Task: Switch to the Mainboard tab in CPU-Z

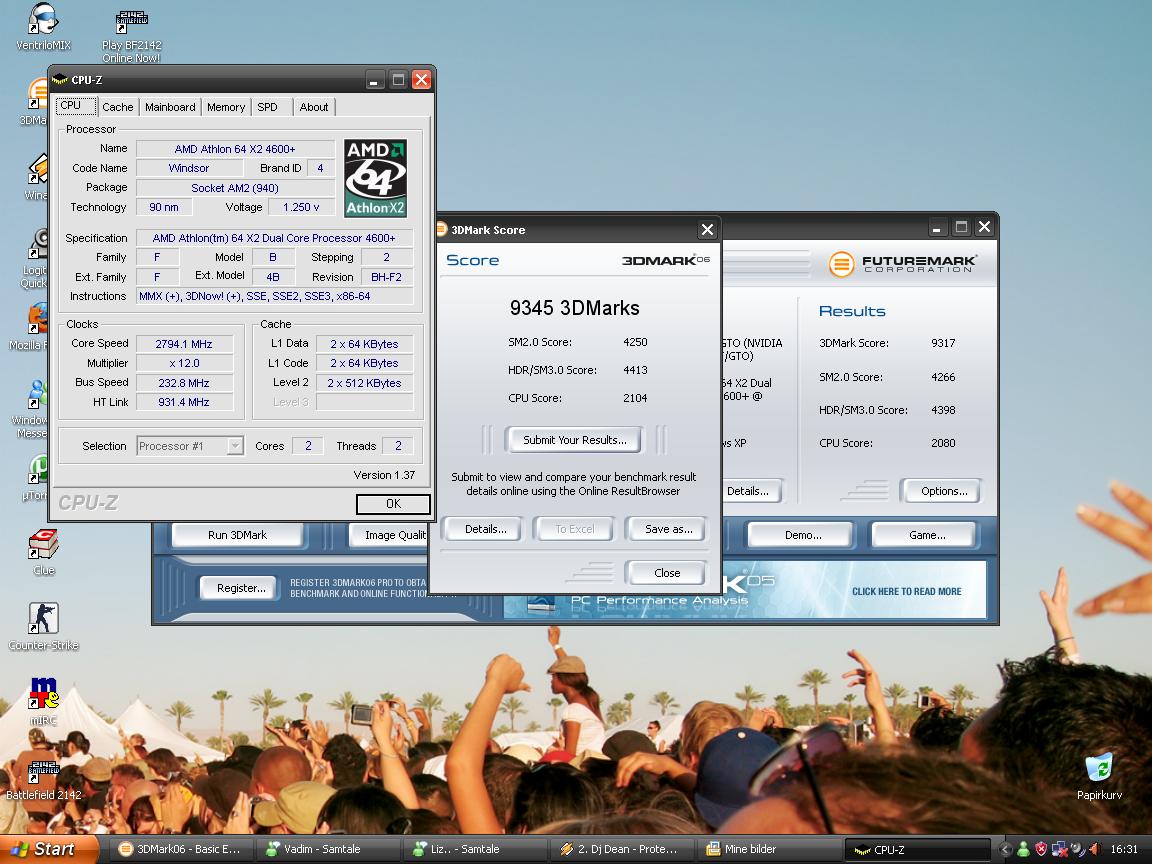Action: (x=170, y=107)
